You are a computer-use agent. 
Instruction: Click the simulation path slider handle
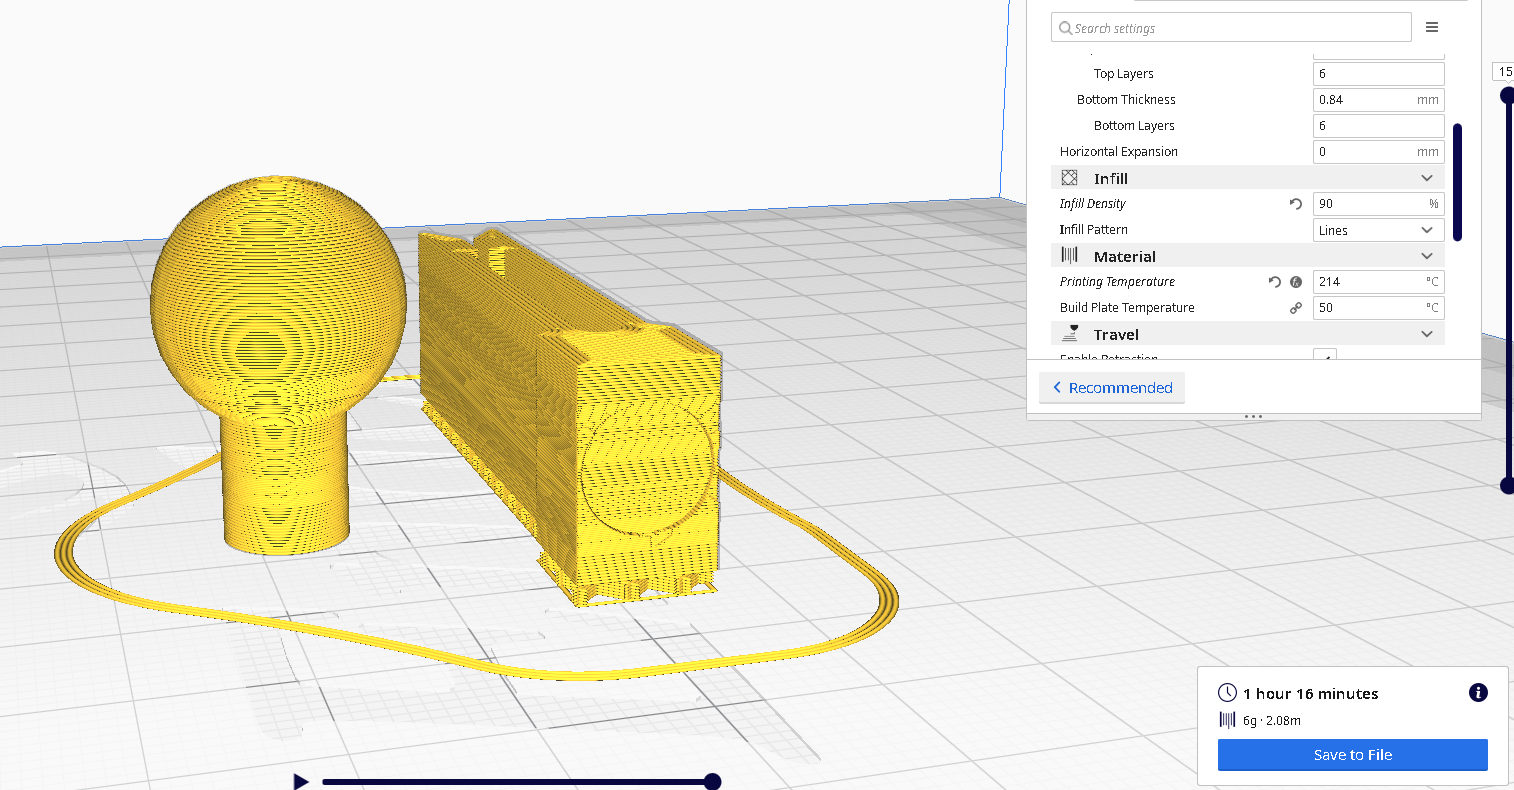pyautogui.click(x=713, y=781)
